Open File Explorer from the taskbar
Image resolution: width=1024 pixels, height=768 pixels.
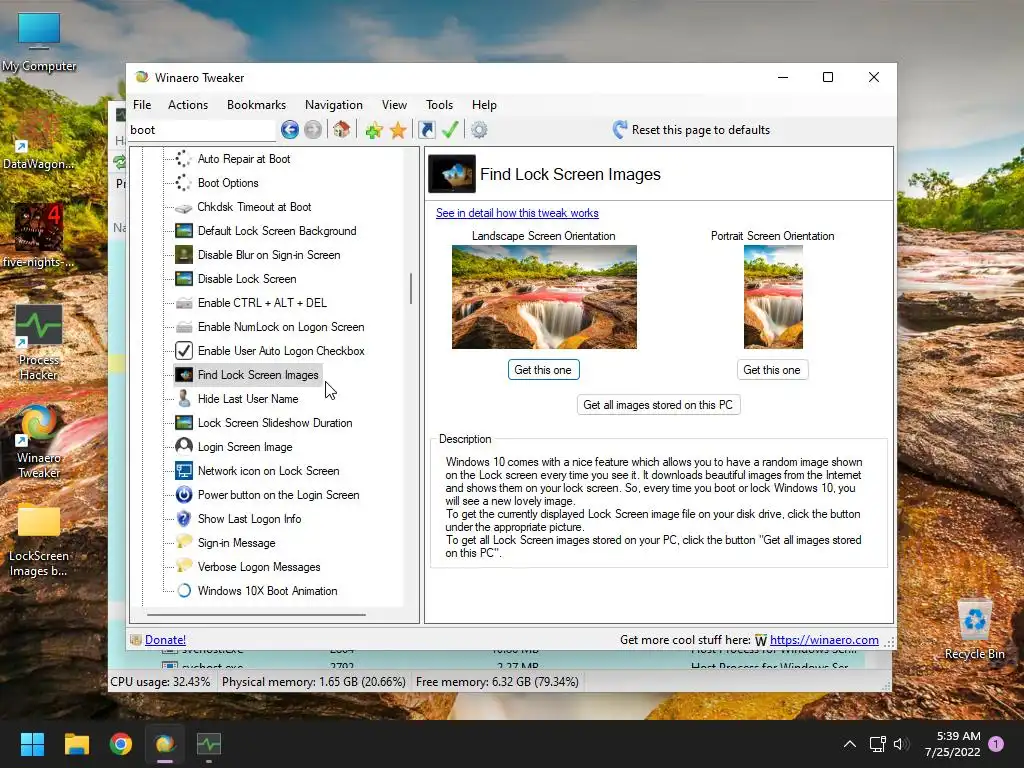click(x=76, y=744)
